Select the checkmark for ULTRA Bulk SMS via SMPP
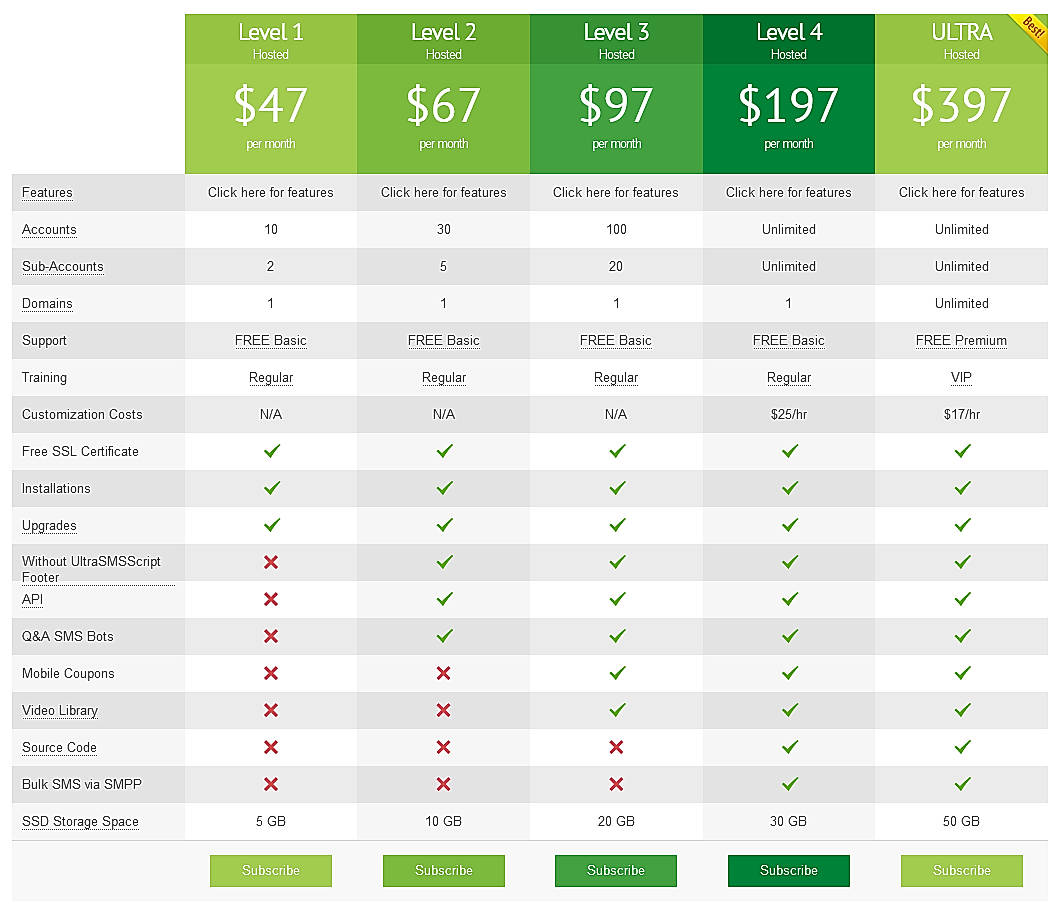Image resolution: width=1062 pixels, height=909 pixels. [x=961, y=784]
